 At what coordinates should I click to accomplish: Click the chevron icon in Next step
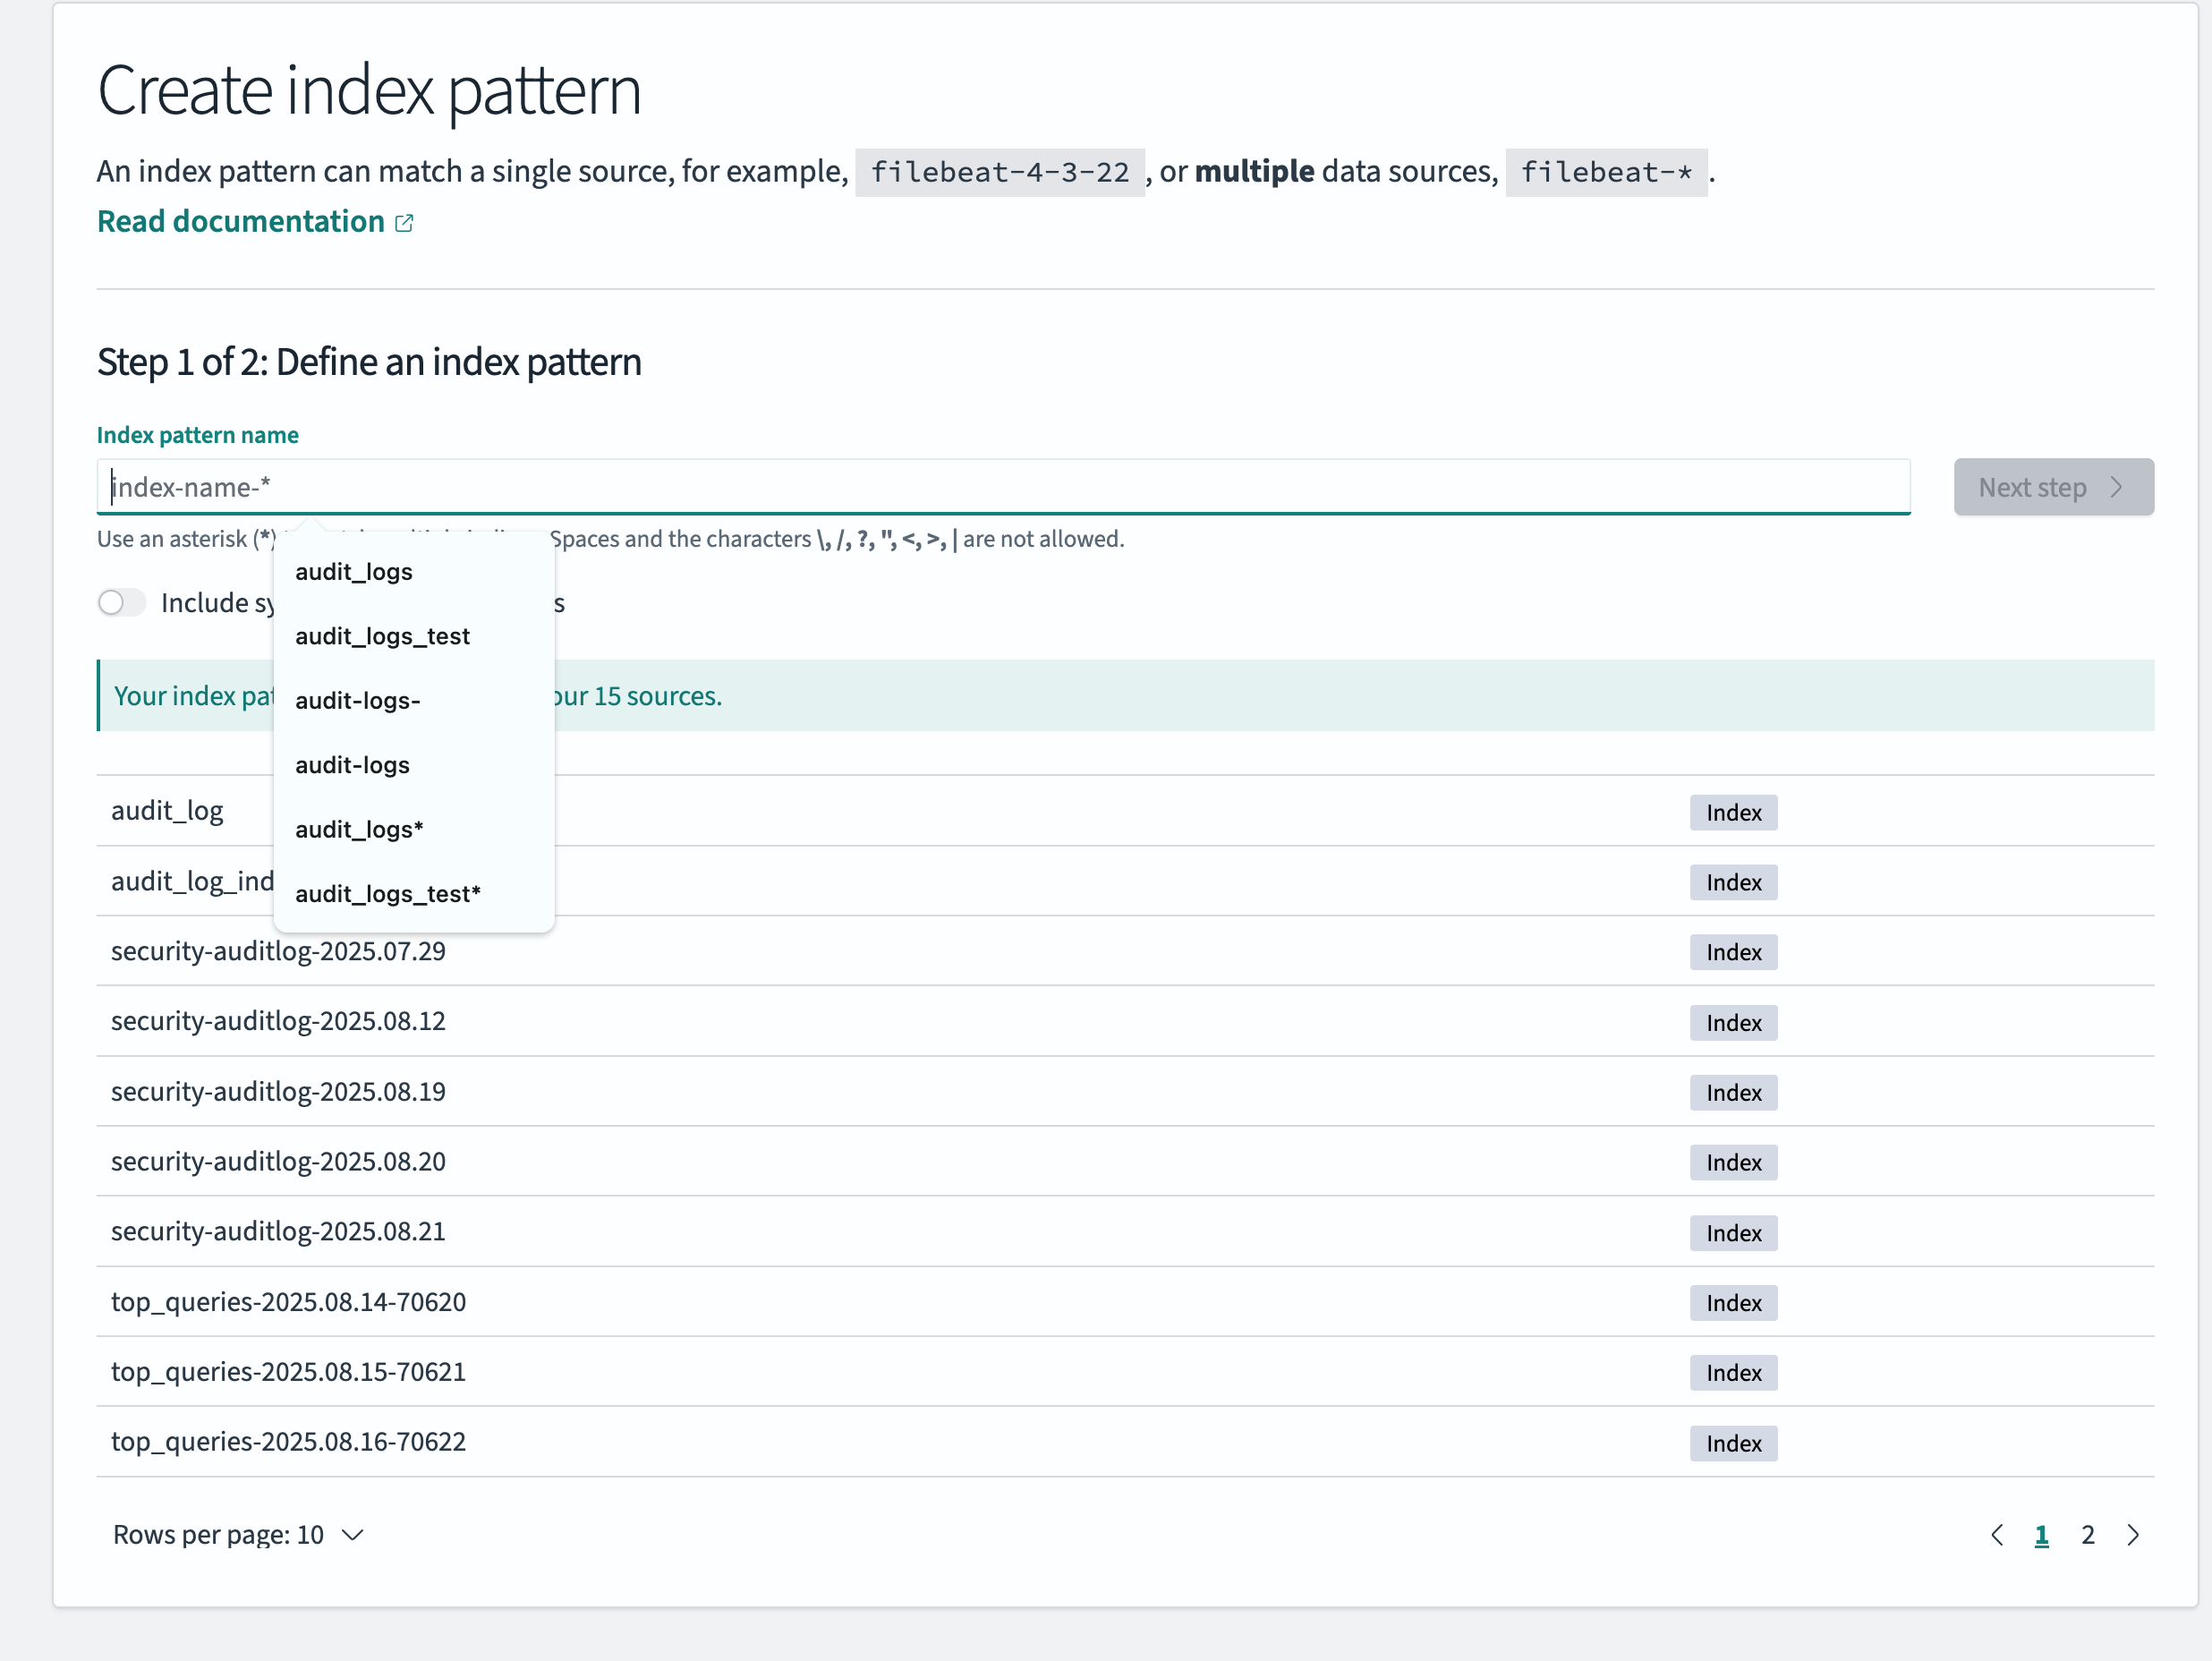tap(2116, 487)
